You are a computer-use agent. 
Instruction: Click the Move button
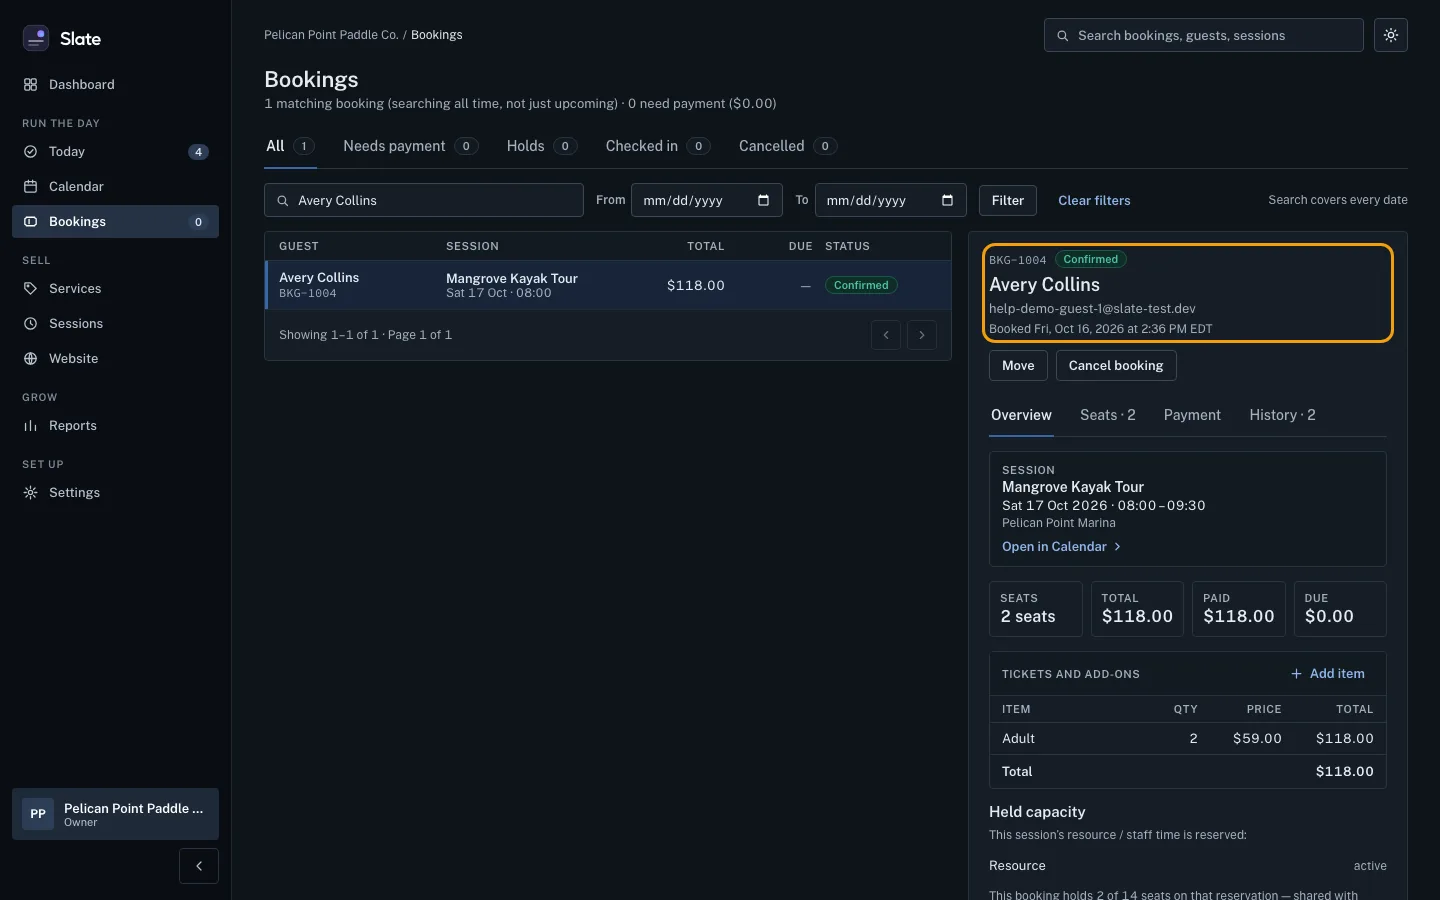pos(1018,365)
